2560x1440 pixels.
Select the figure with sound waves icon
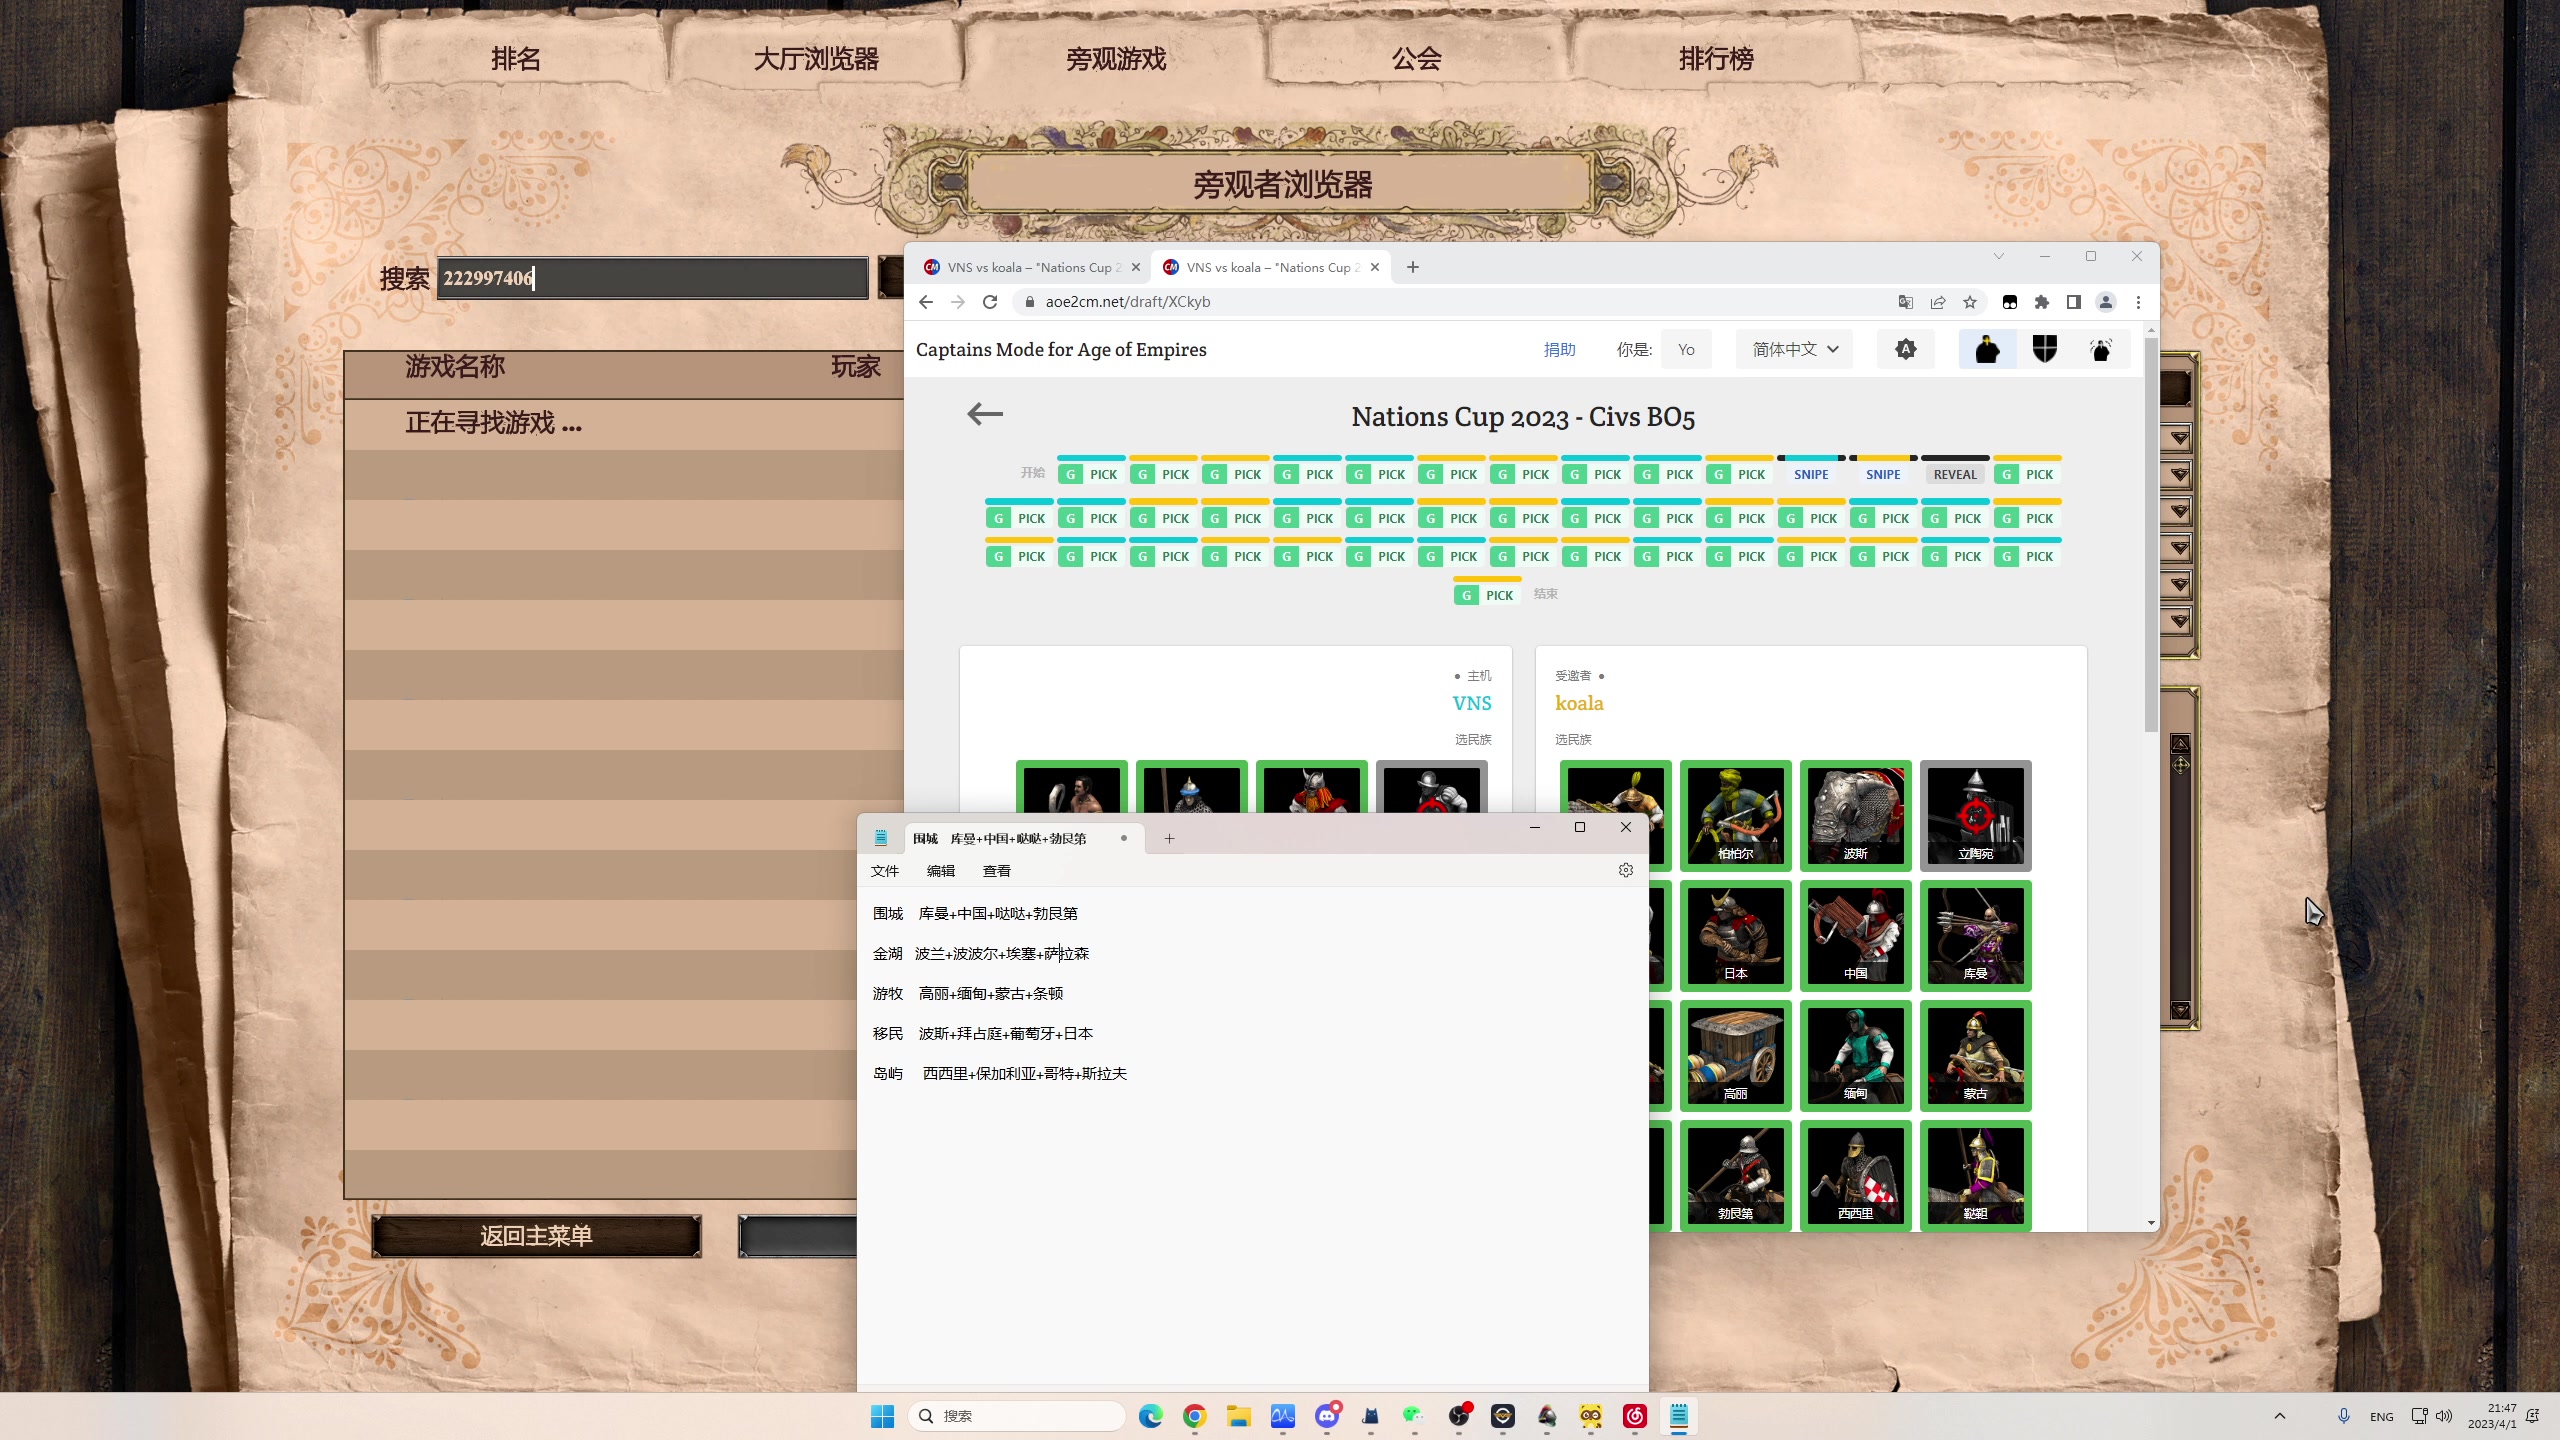click(2101, 349)
